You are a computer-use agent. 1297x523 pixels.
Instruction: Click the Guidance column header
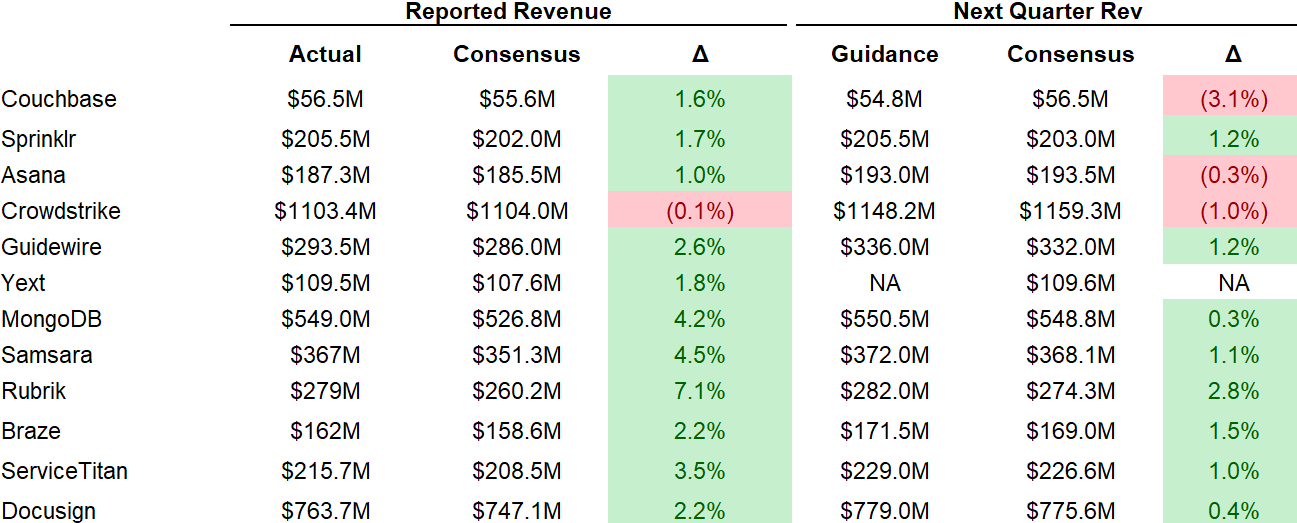(x=884, y=54)
